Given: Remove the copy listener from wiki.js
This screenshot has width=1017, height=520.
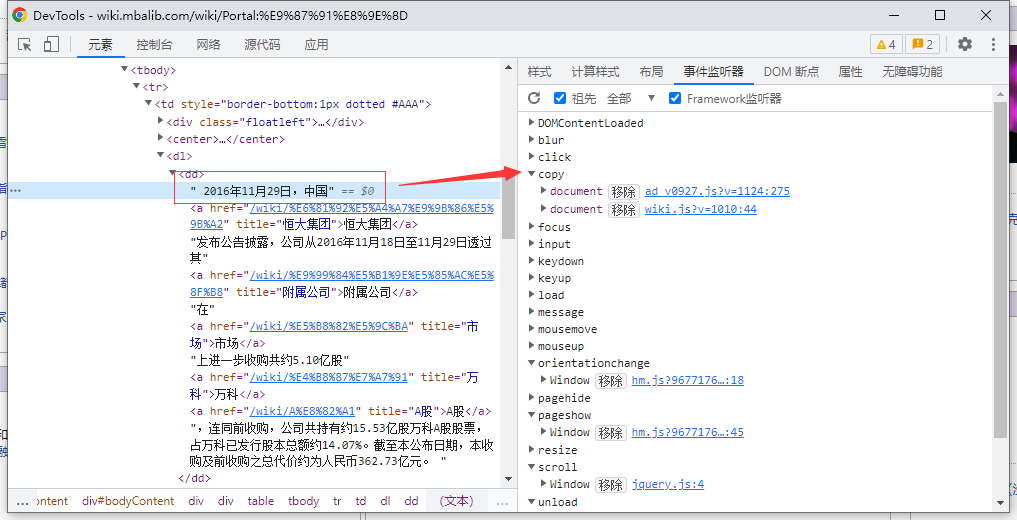Looking at the screenshot, I should [x=623, y=209].
